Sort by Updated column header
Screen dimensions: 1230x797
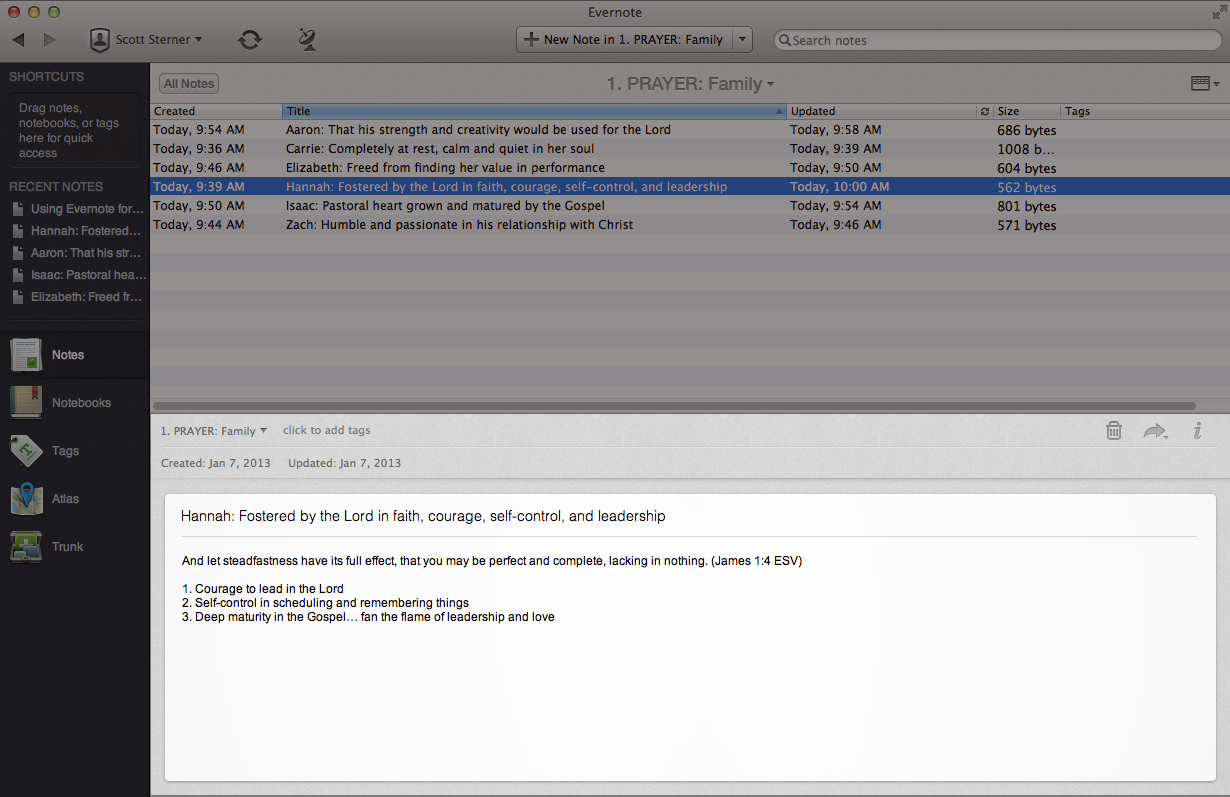[882, 111]
